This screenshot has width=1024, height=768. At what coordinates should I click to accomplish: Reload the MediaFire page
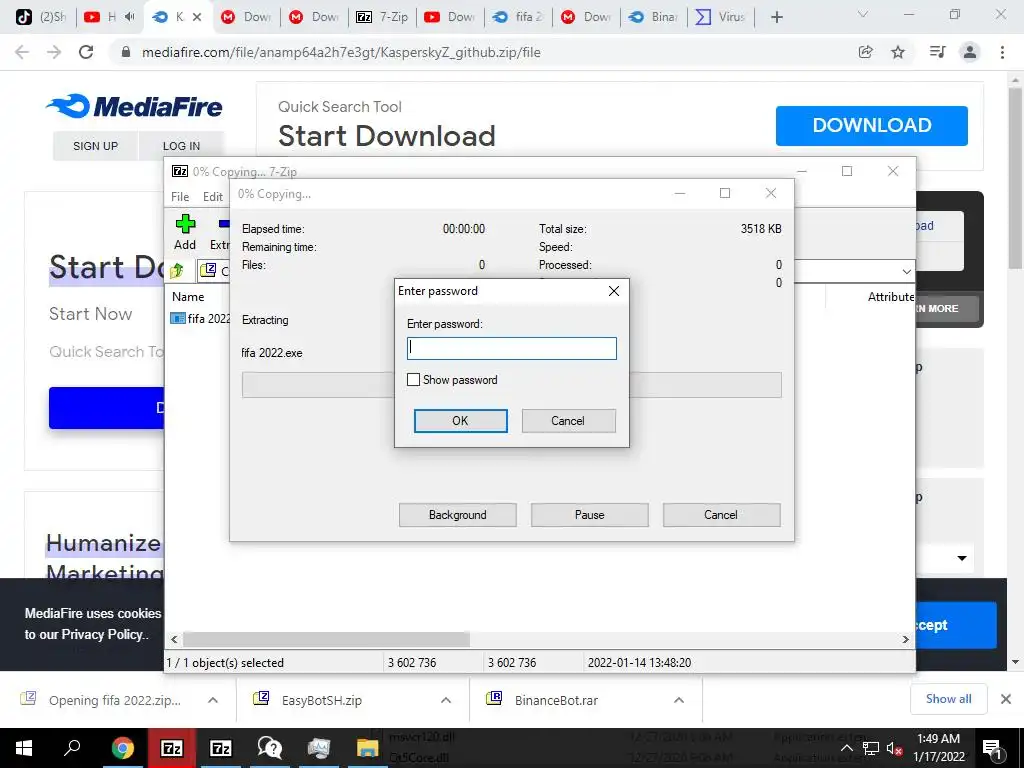point(86,52)
